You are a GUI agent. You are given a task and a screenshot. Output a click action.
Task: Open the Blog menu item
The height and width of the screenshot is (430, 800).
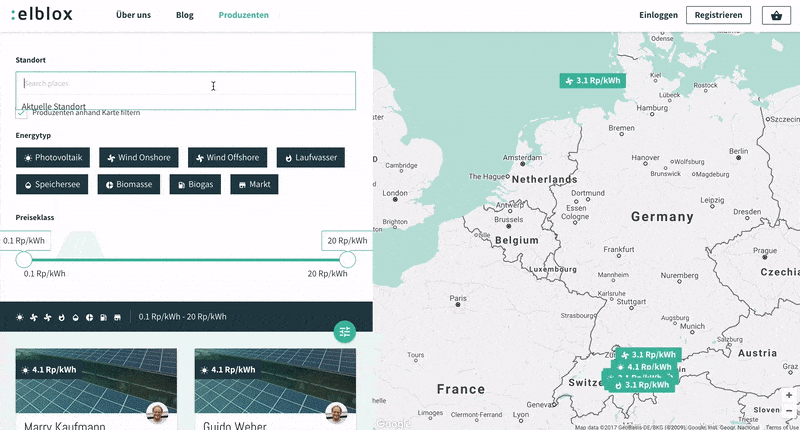185,15
